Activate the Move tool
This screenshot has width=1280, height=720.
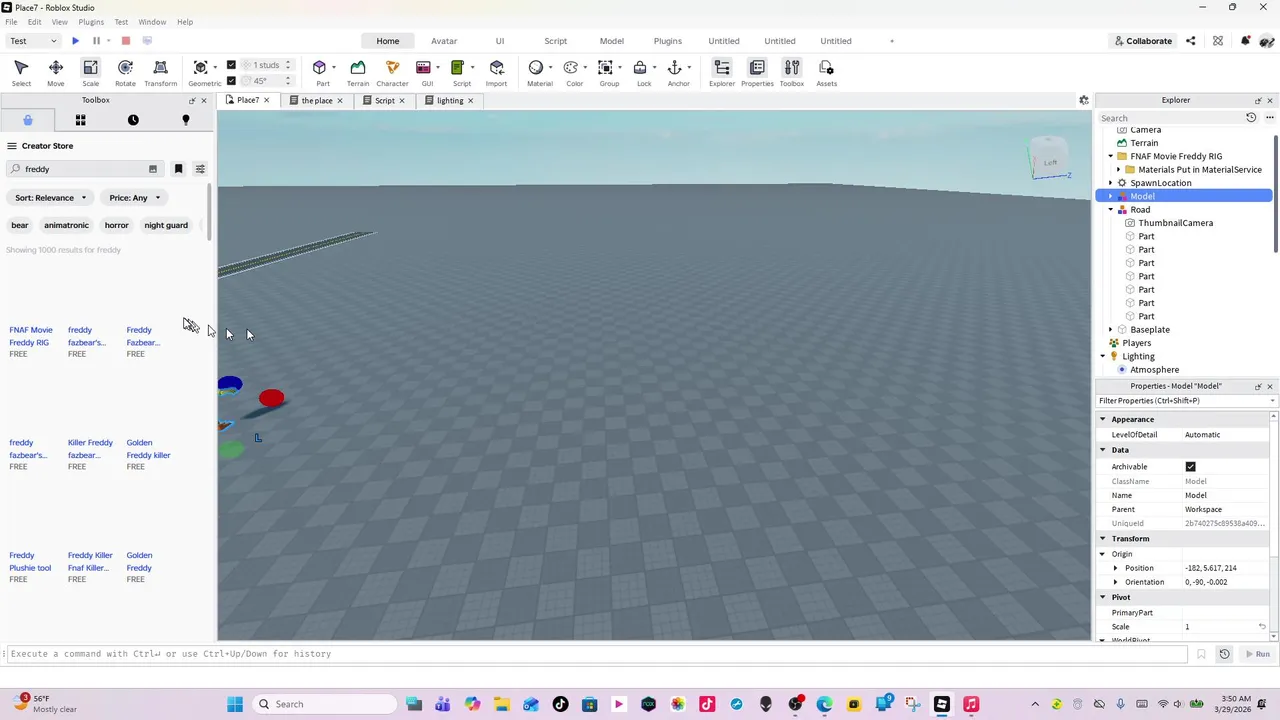tap(56, 72)
